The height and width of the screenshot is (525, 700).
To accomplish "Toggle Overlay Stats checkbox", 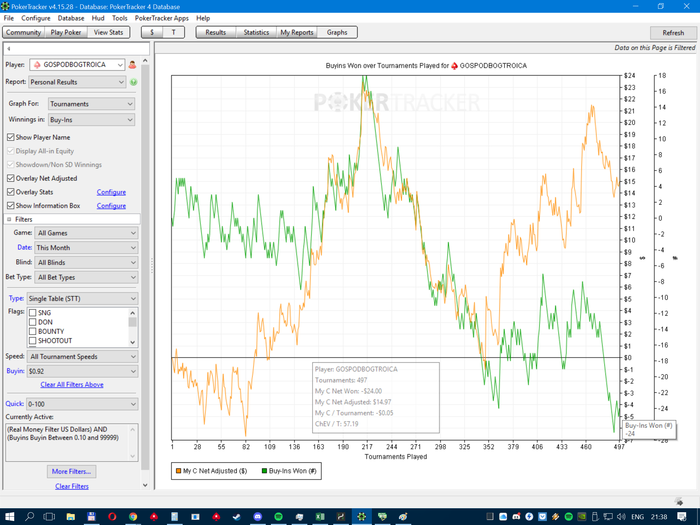I will (11, 192).
